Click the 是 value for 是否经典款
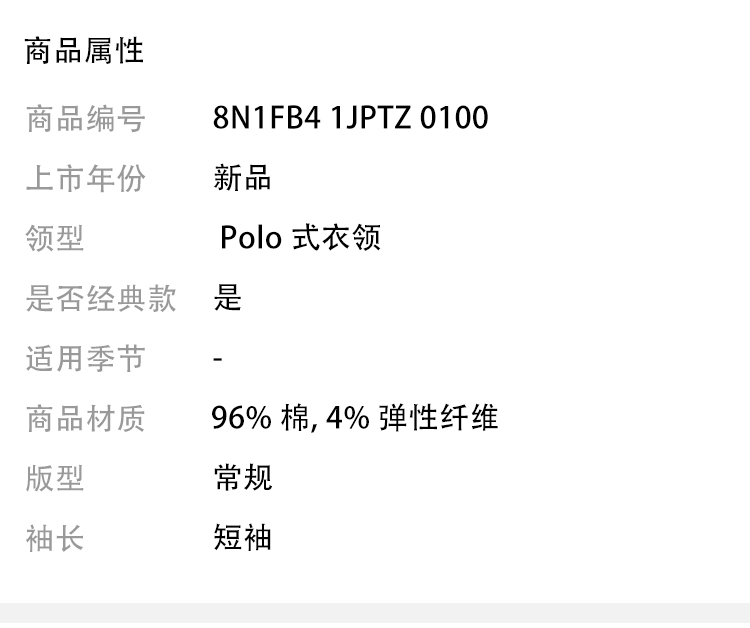750x628 pixels. point(228,298)
